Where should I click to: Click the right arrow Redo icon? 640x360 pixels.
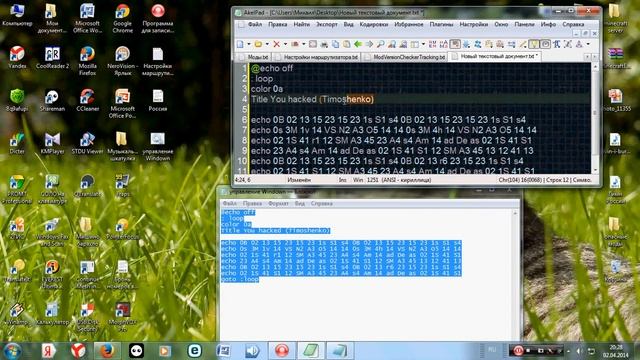(x=369, y=44)
